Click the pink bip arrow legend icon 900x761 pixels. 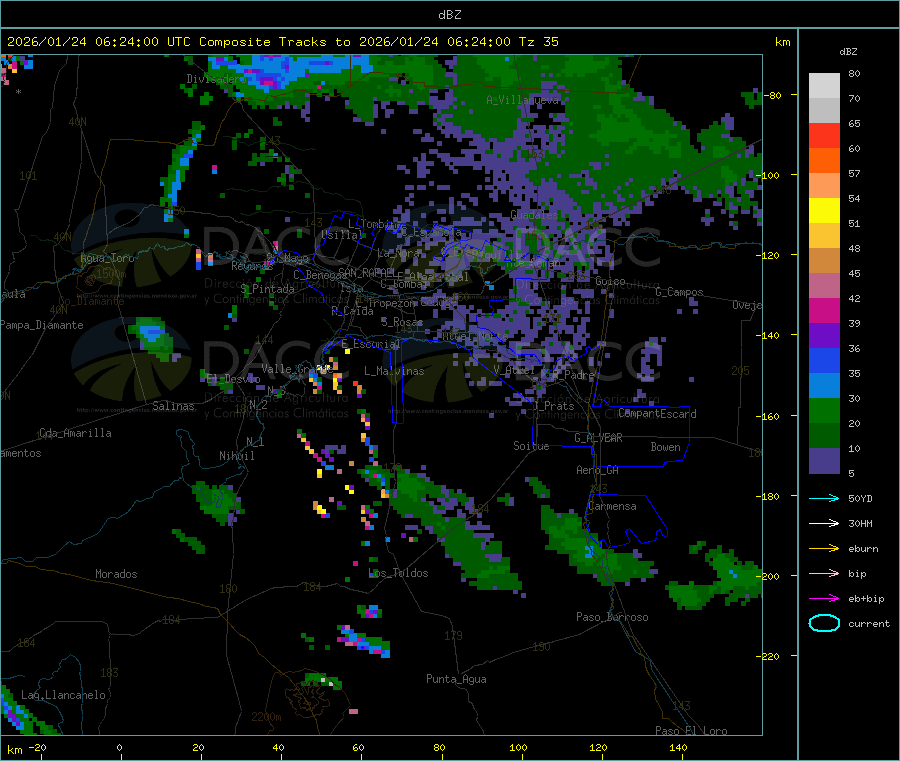click(824, 573)
